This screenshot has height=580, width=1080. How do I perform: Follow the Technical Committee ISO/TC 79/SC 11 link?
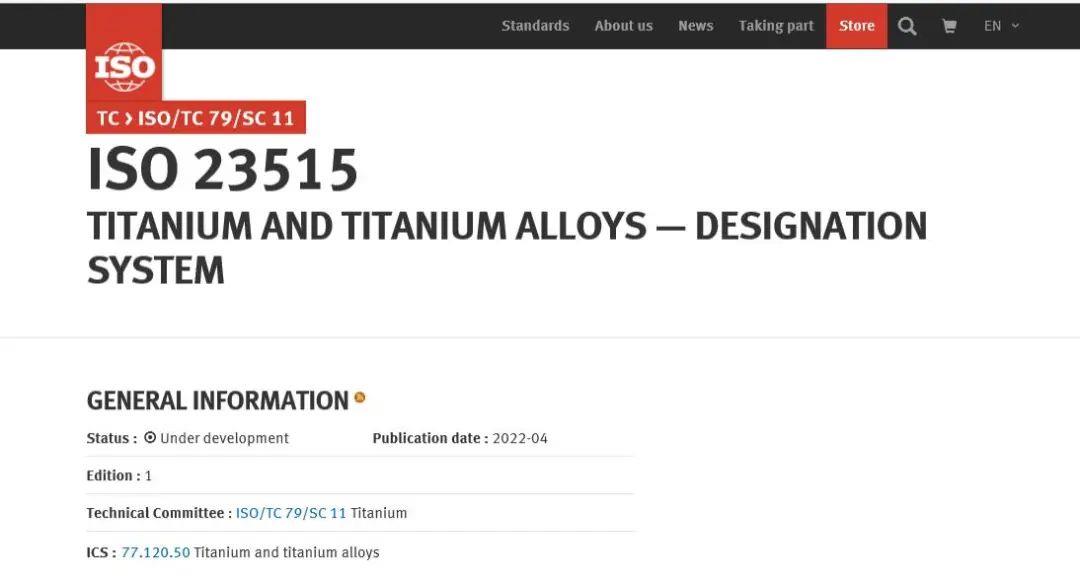tap(291, 513)
